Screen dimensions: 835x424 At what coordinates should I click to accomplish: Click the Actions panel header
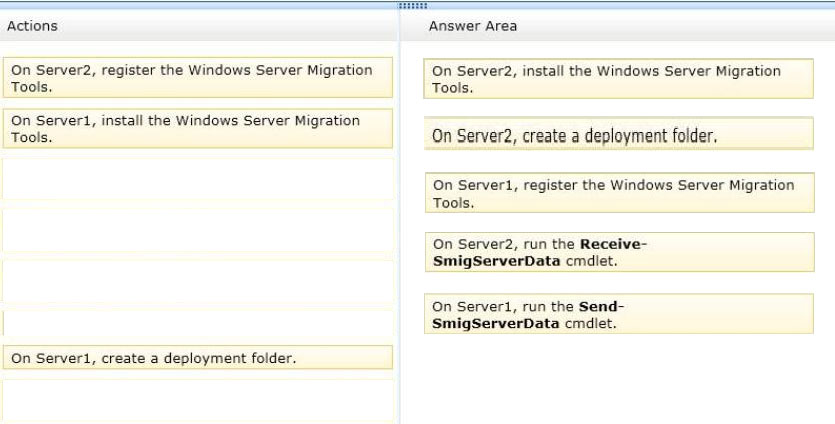[199, 26]
